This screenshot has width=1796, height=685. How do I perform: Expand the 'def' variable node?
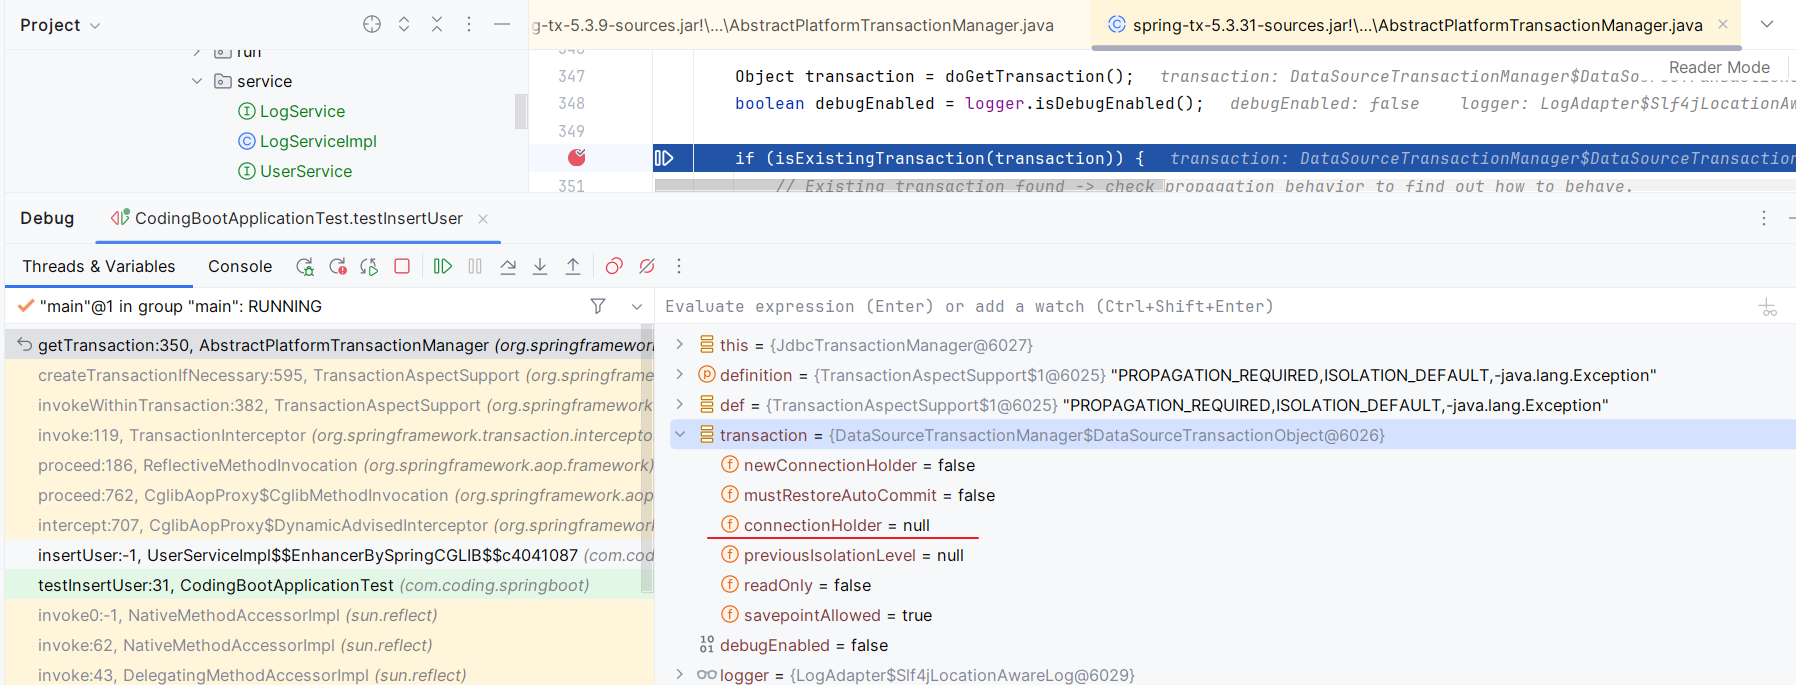680,404
